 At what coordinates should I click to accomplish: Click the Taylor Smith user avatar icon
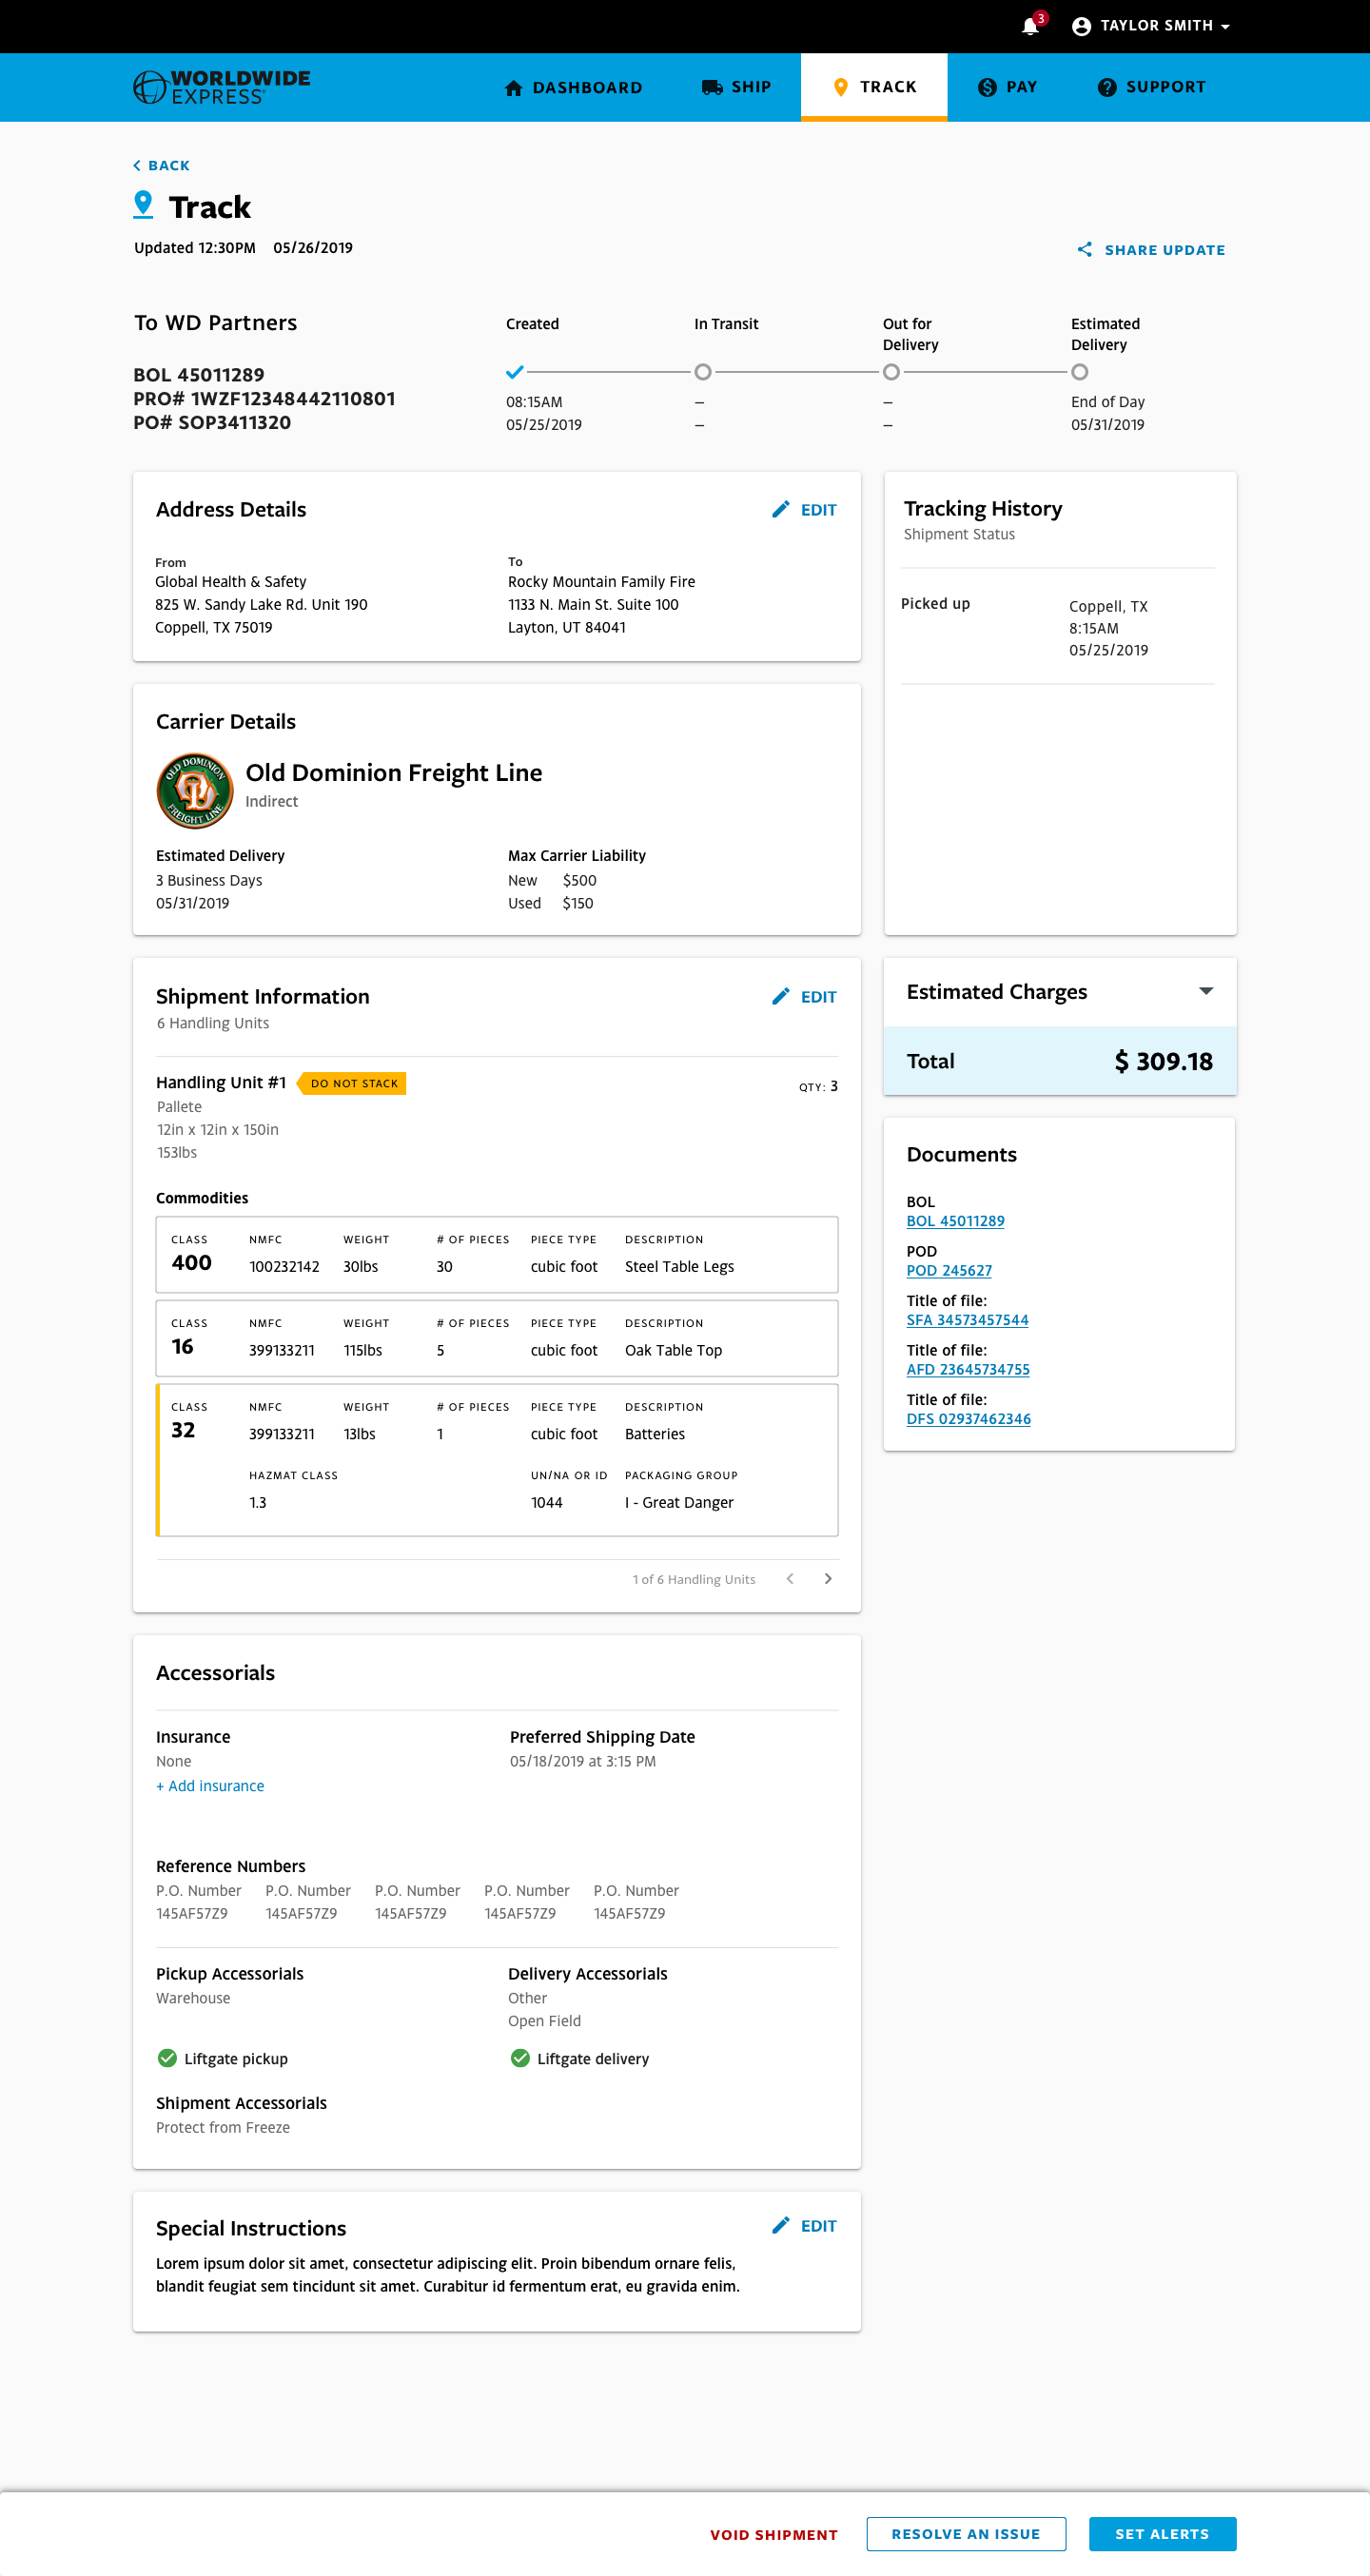point(1081,26)
